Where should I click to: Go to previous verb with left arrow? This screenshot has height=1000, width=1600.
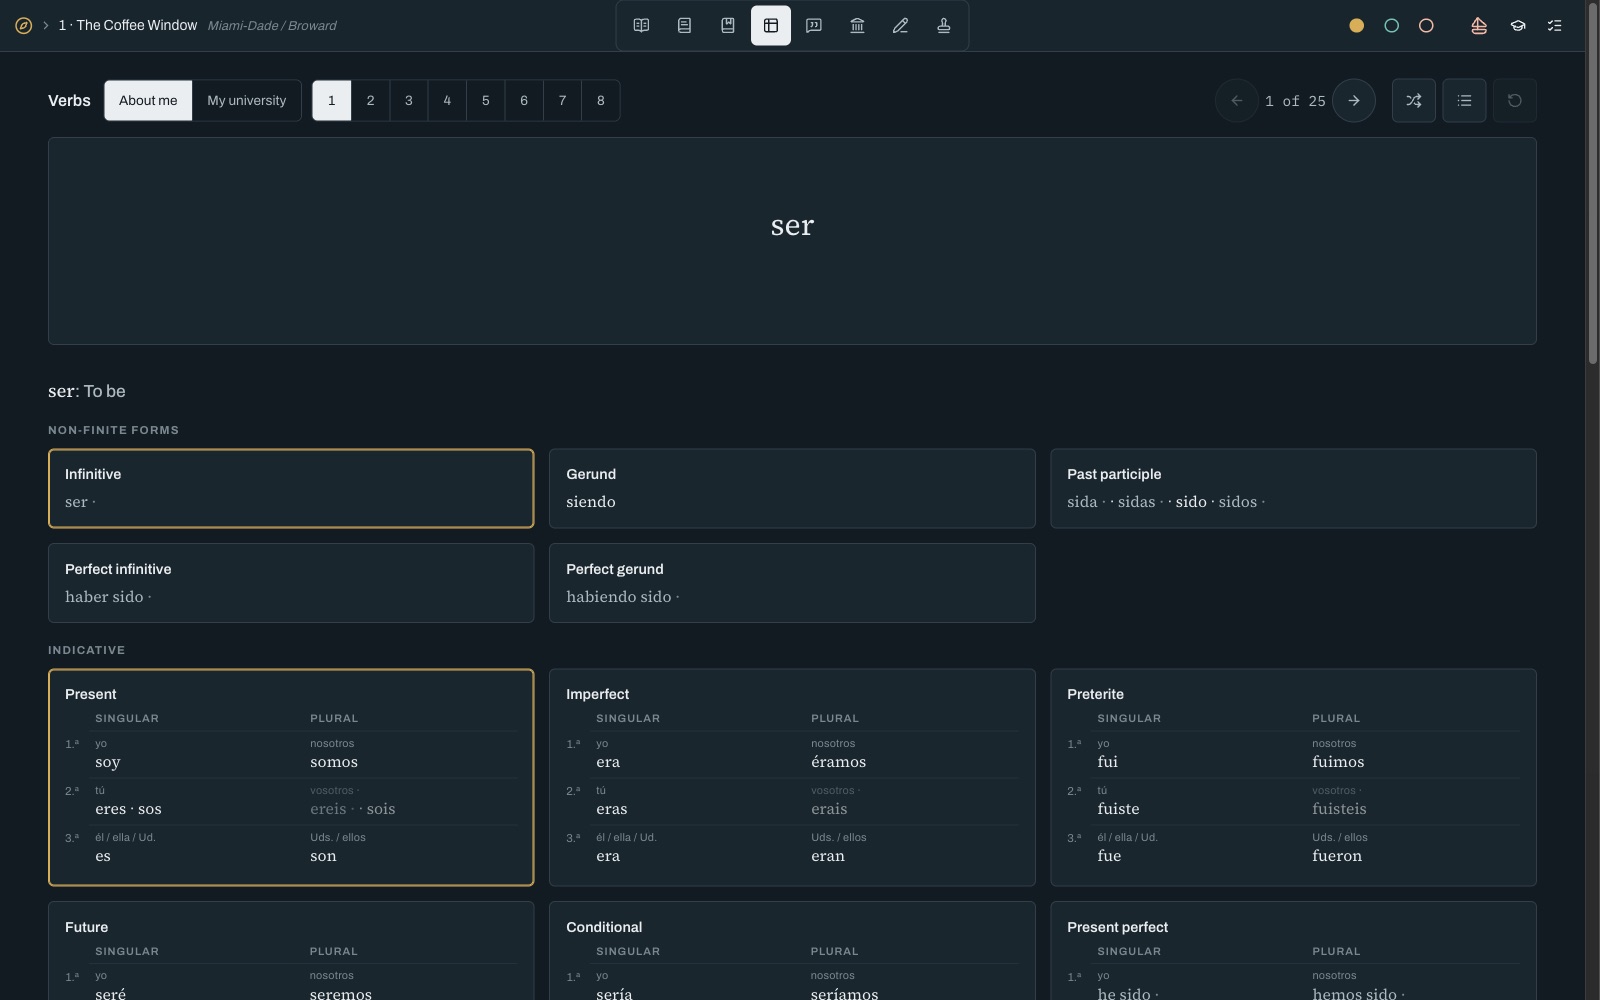click(x=1237, y=100)
